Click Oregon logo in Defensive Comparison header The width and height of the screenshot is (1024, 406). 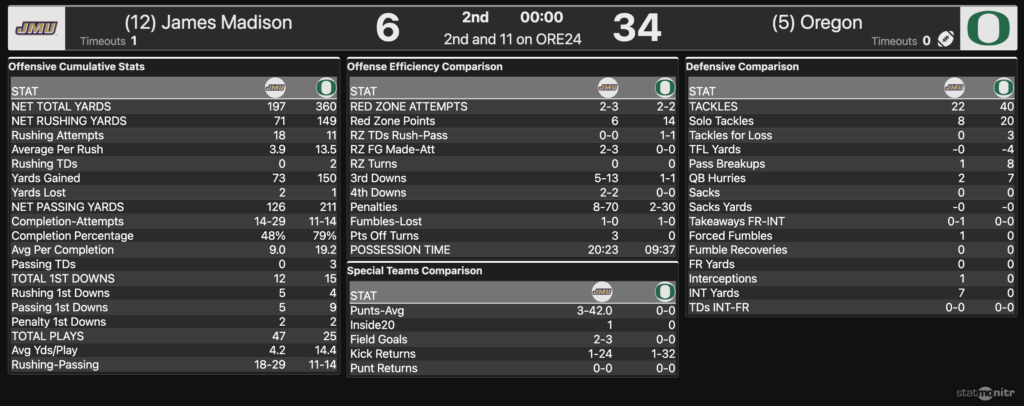coord(1003,88)
